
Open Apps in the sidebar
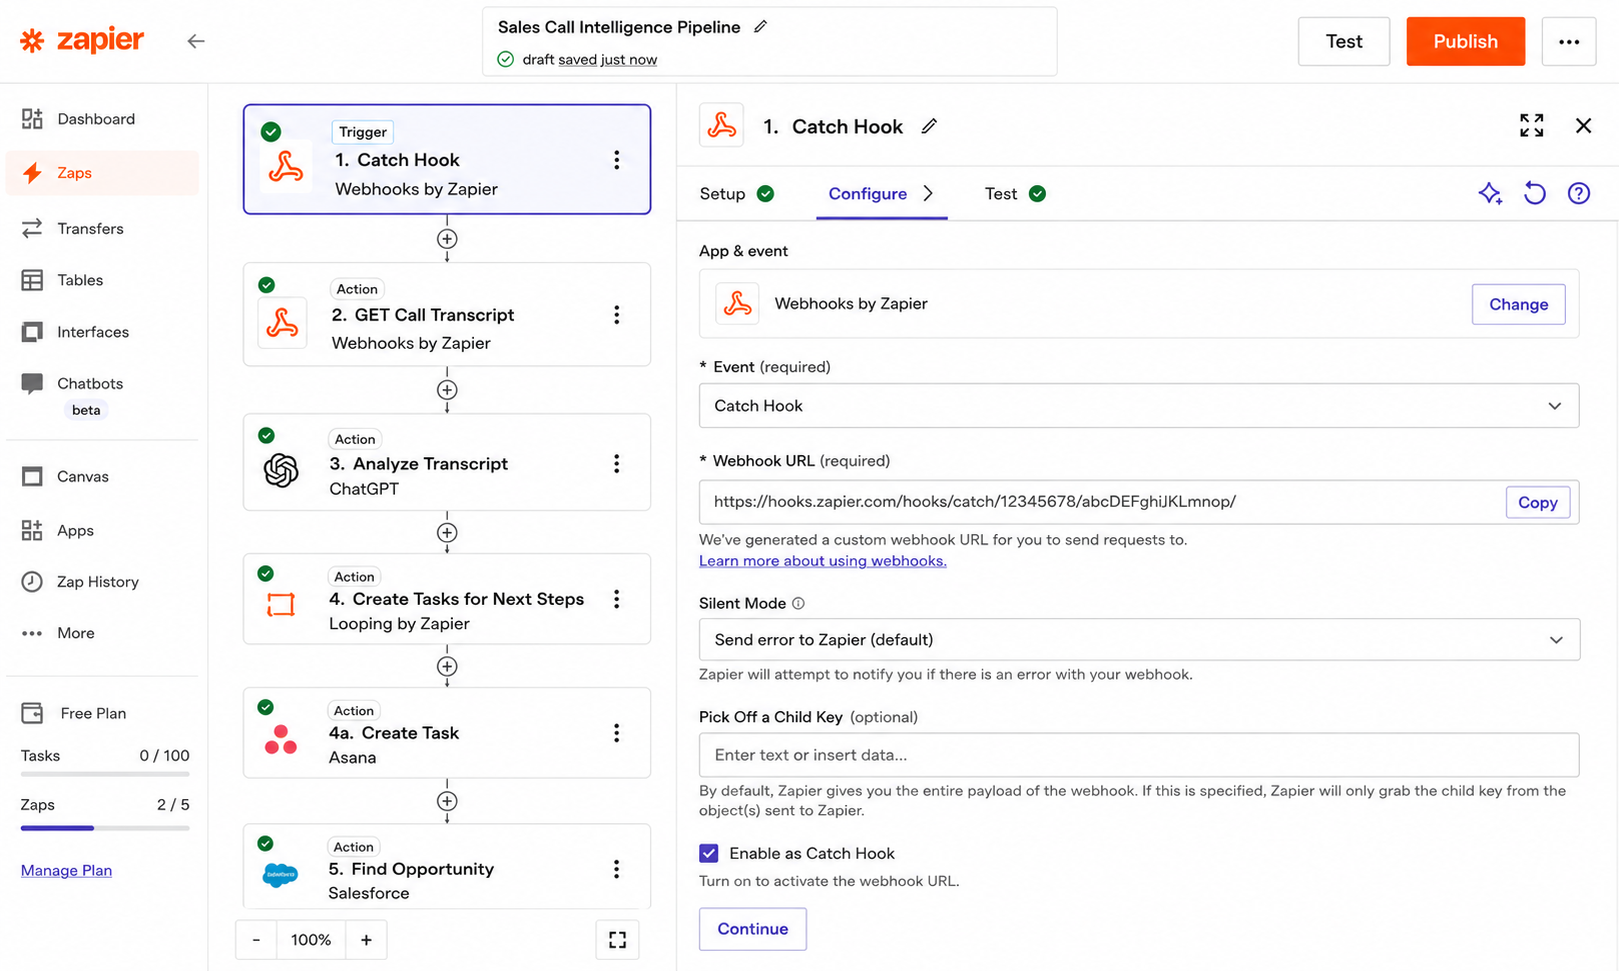tap(101, 530)
